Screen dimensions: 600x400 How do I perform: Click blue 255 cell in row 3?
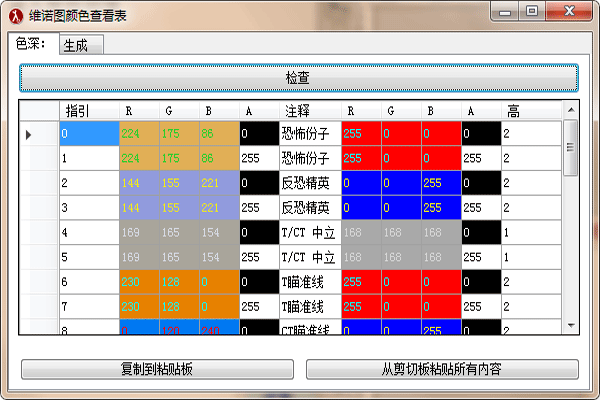[x=441, y=208]
